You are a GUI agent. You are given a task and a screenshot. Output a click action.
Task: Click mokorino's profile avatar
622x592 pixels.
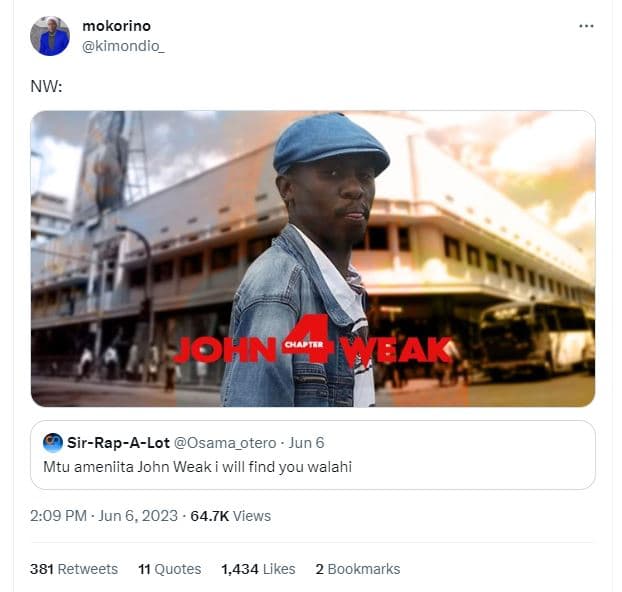pos(50,36)
